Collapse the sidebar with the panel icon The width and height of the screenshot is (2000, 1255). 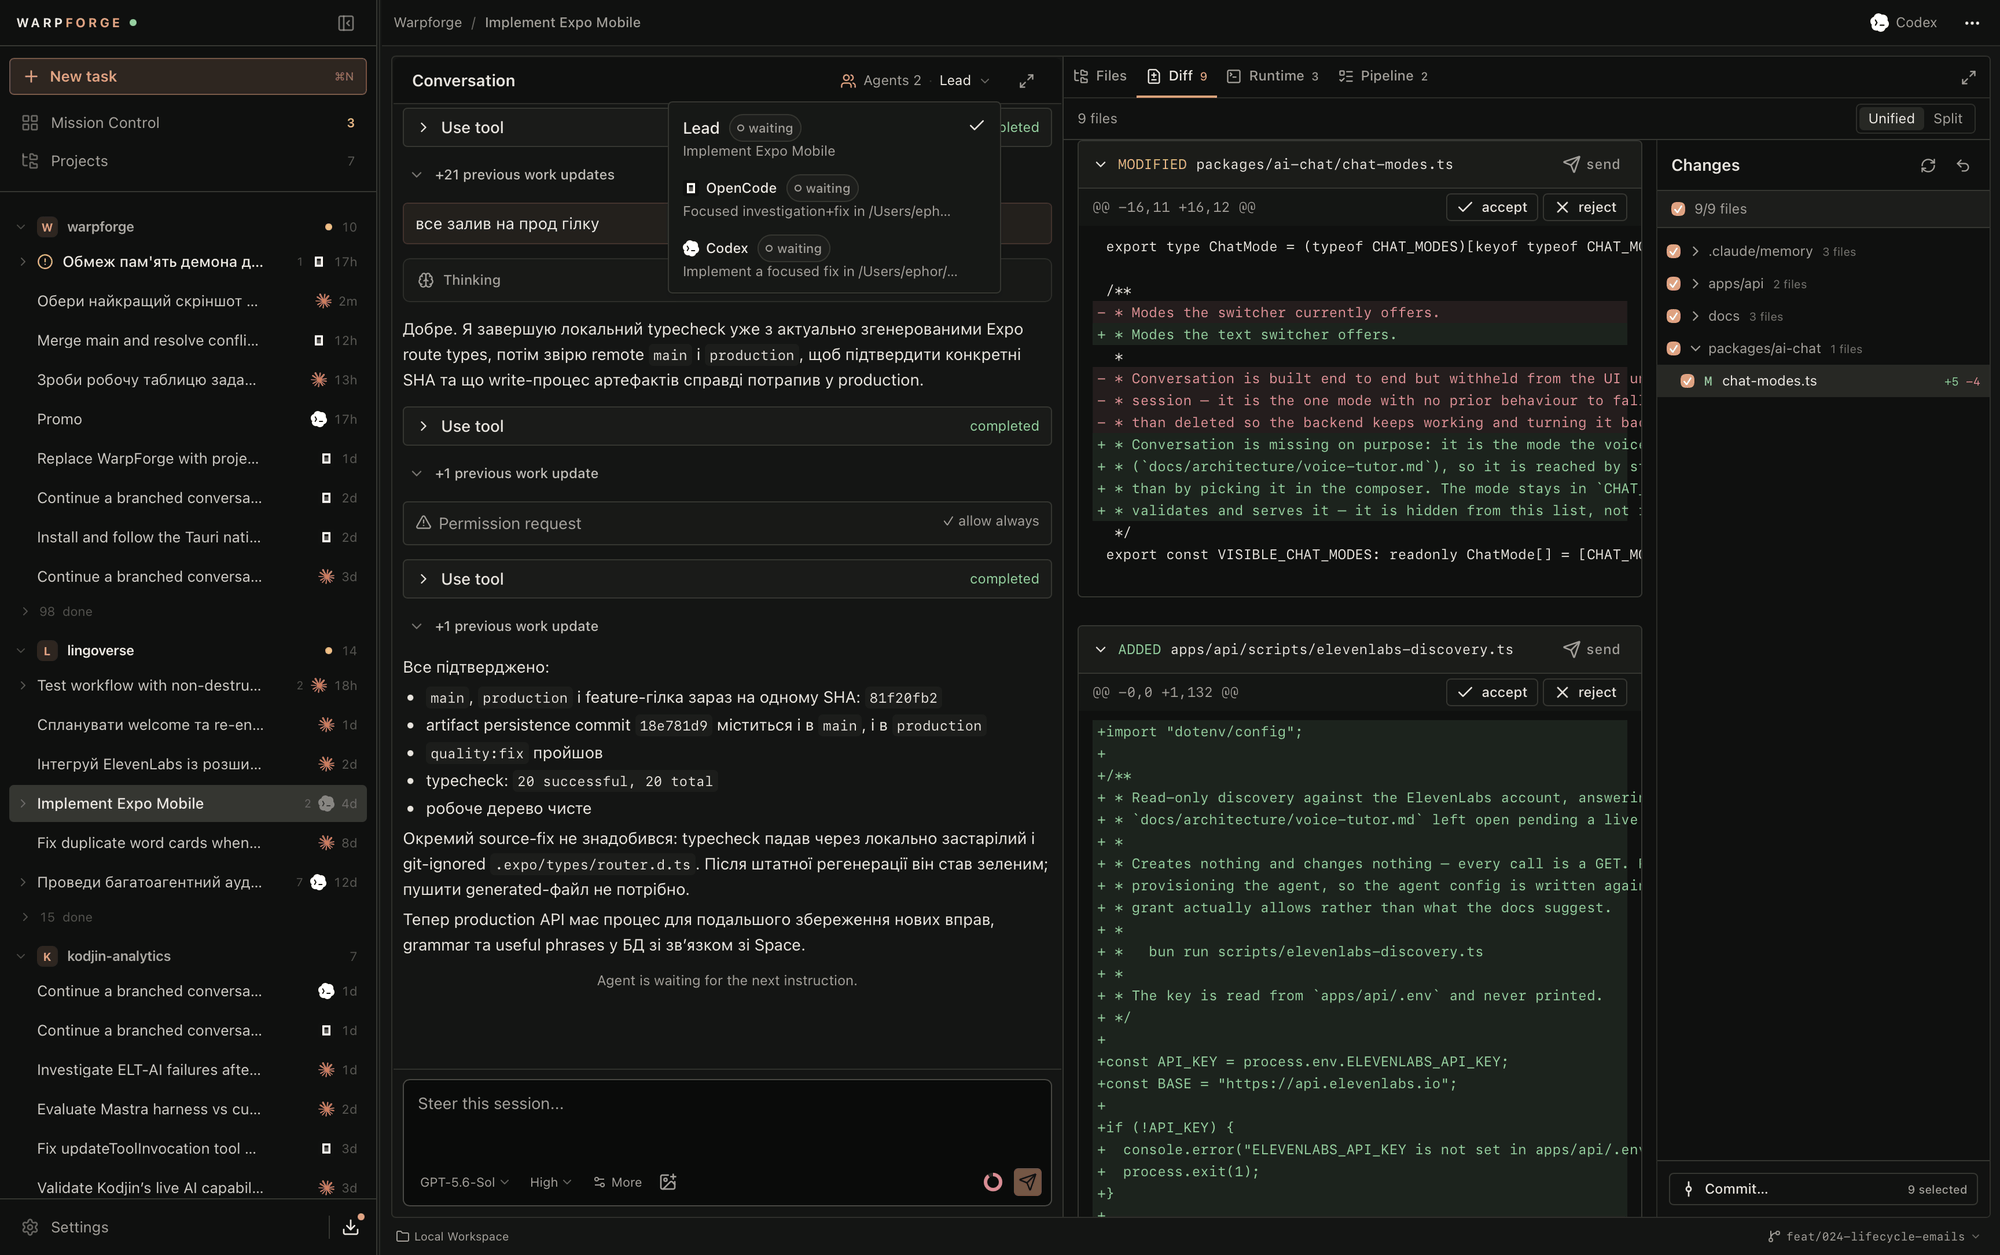346,23
